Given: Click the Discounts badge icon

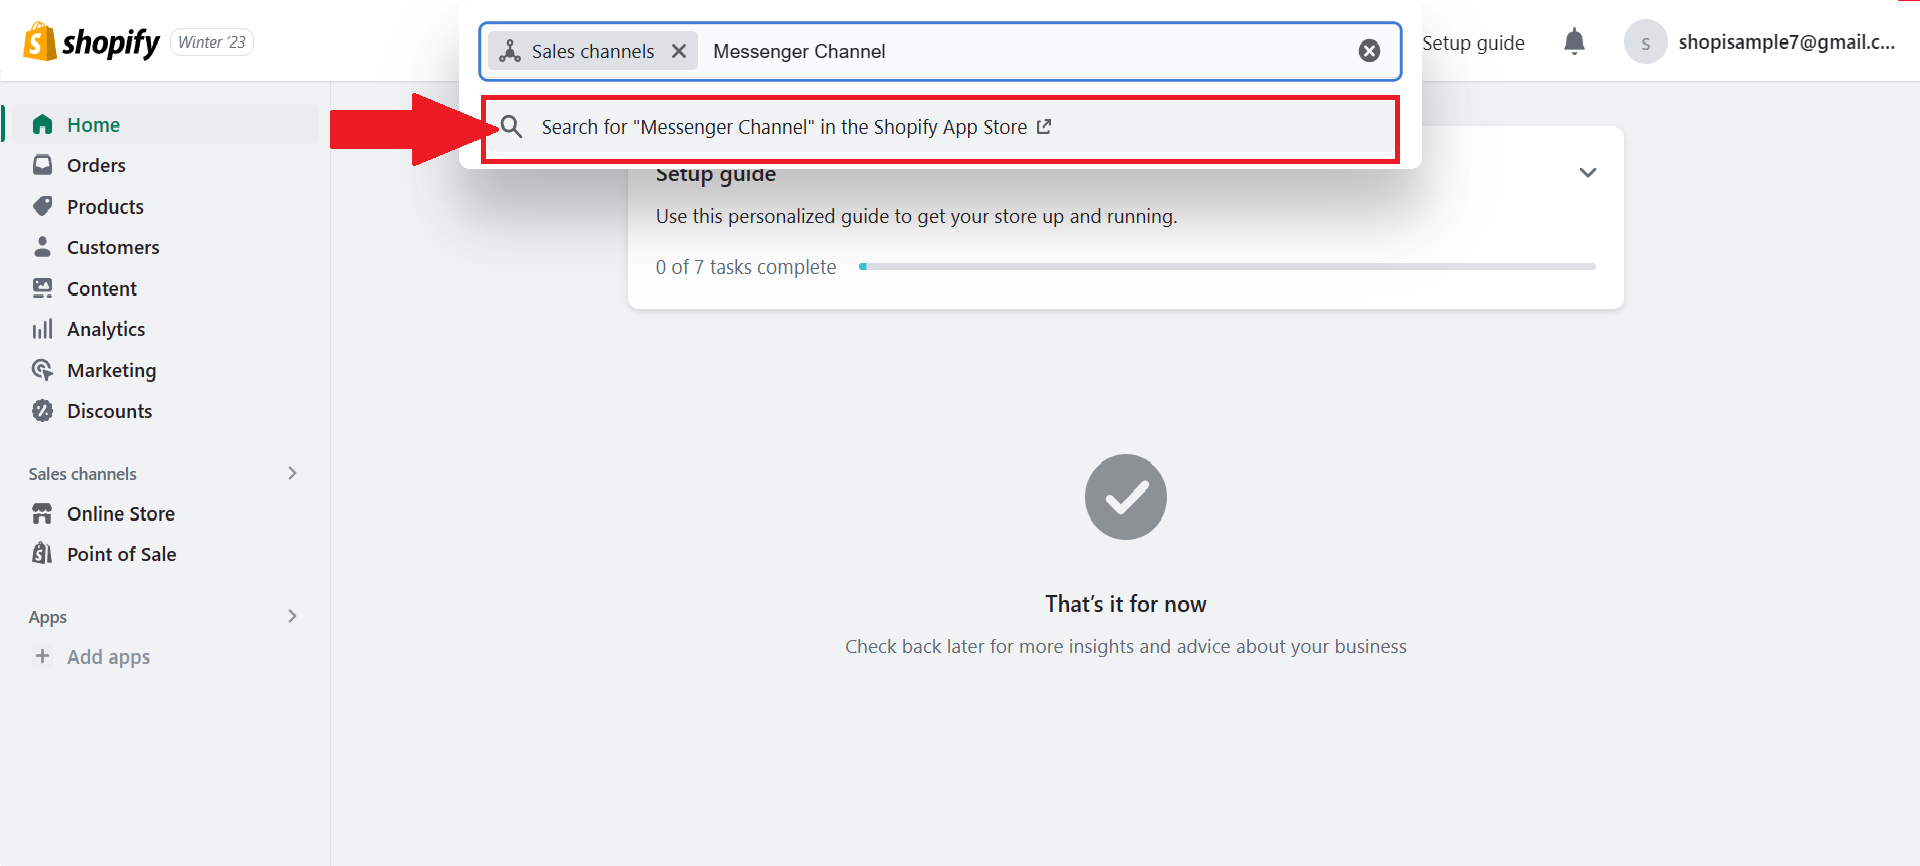Looking at the screenshot, I should 42,411.
